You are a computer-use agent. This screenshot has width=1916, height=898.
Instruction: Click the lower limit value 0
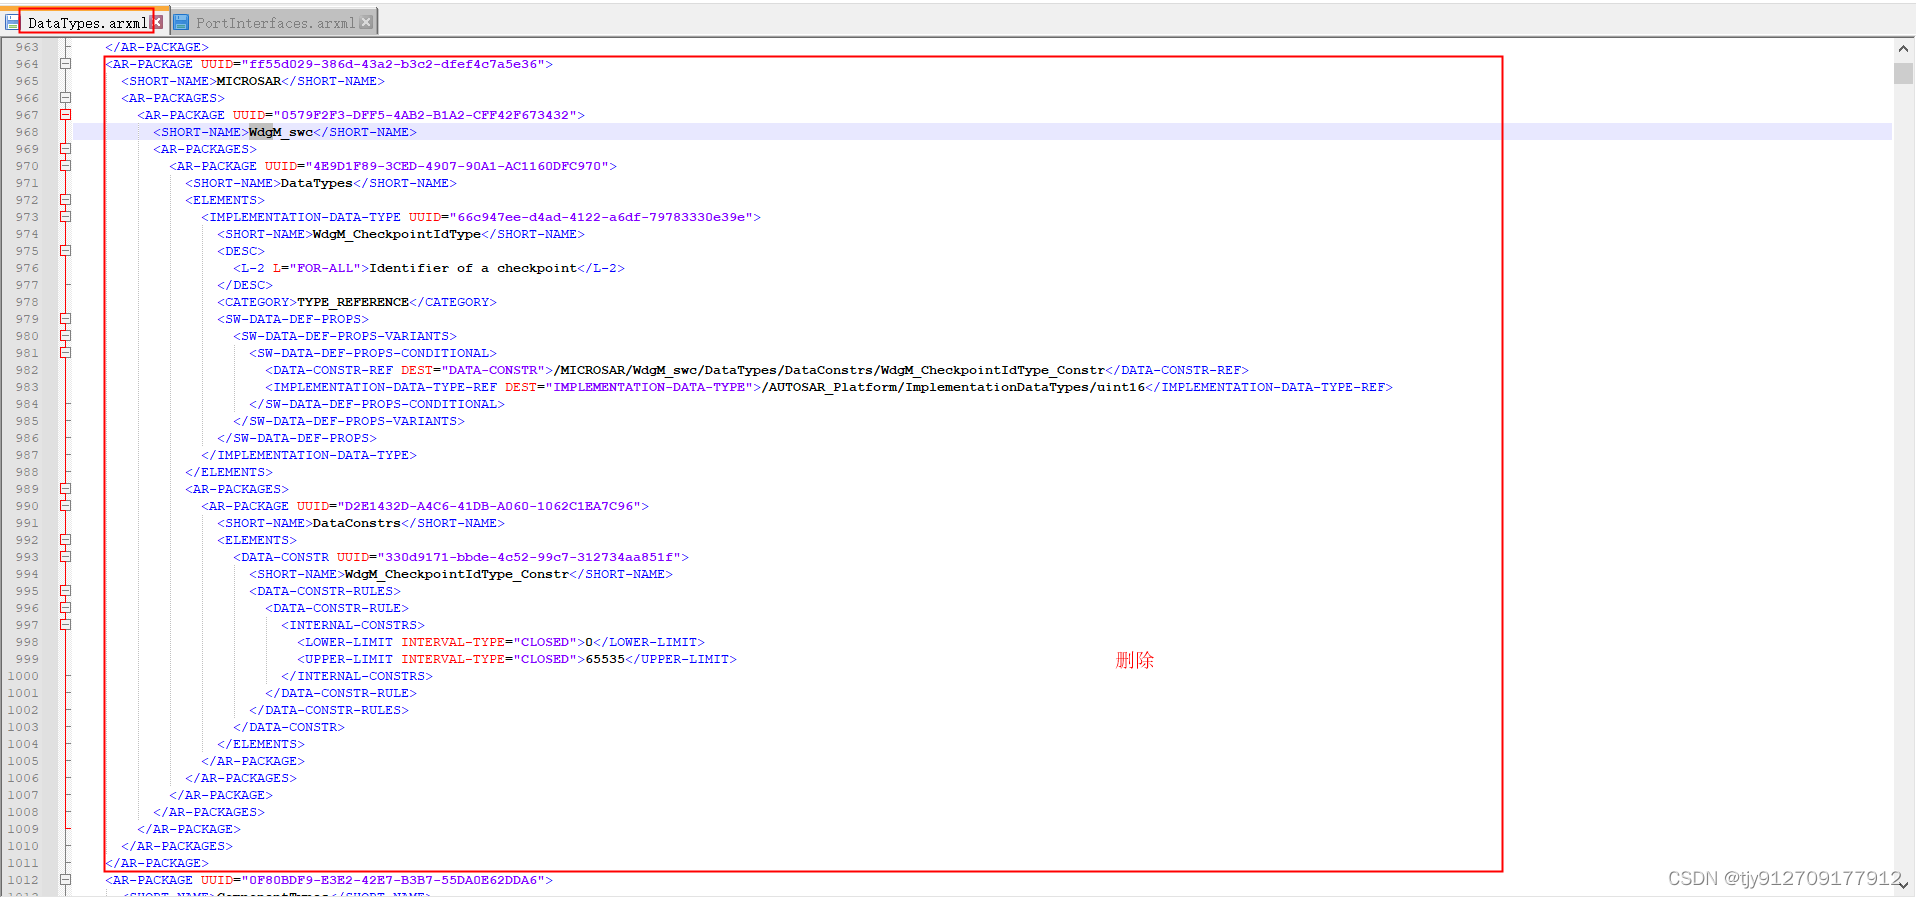pyautogui.click(x=589, y=642)
